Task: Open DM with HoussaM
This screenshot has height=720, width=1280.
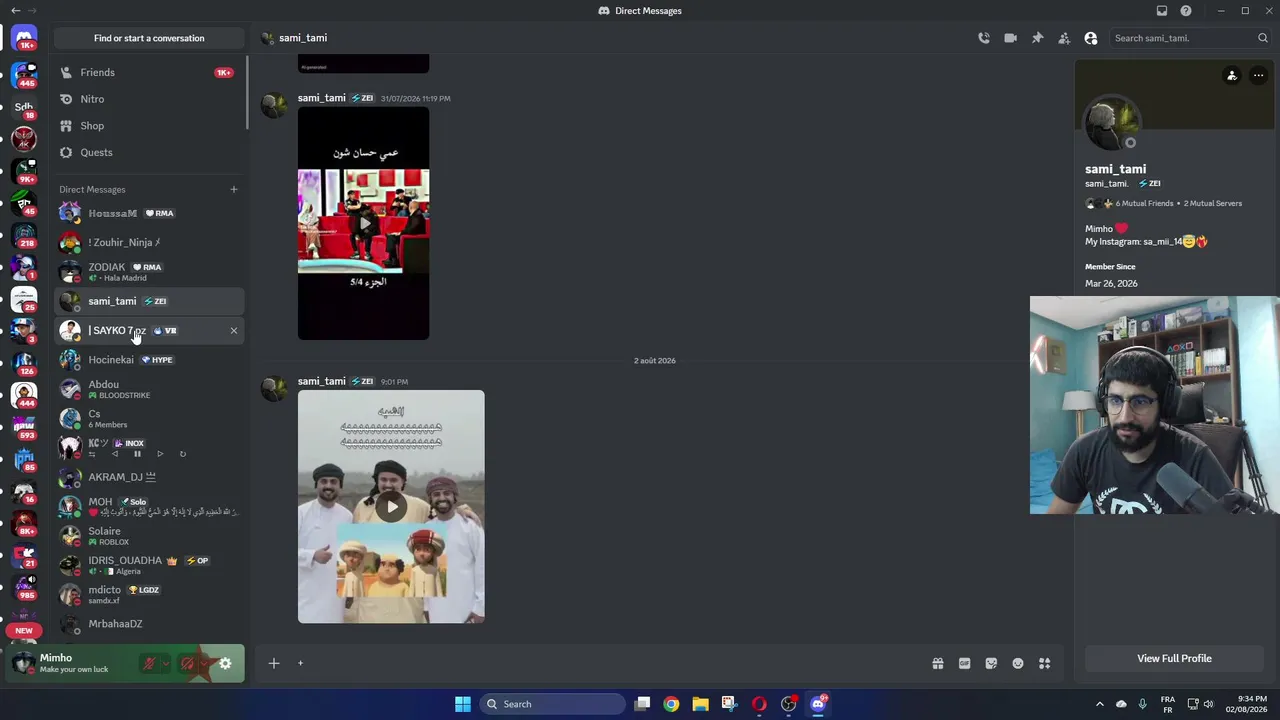Action: [x=149, y=213]
